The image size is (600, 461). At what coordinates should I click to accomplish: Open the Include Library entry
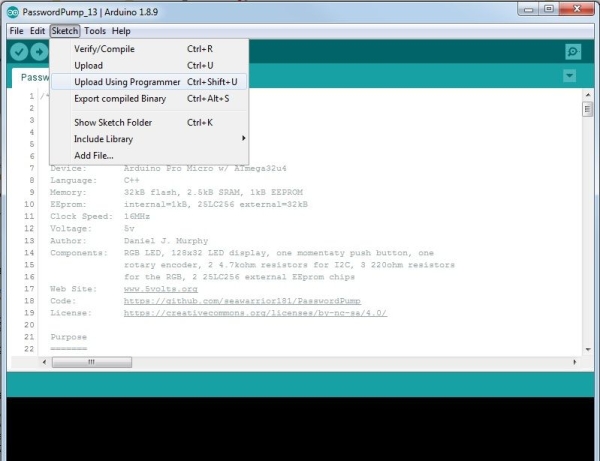(149, 139)
